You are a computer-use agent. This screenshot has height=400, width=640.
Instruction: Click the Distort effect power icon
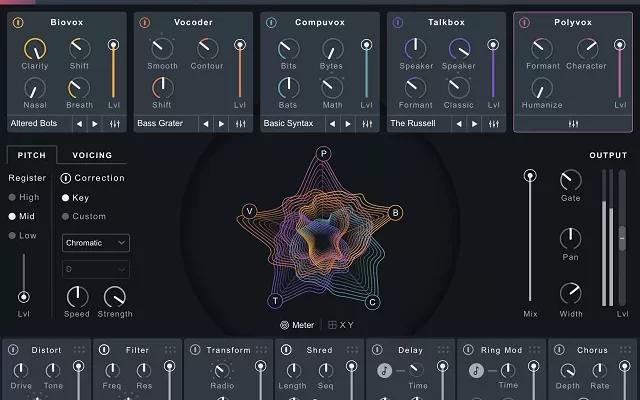click(13, 350)
